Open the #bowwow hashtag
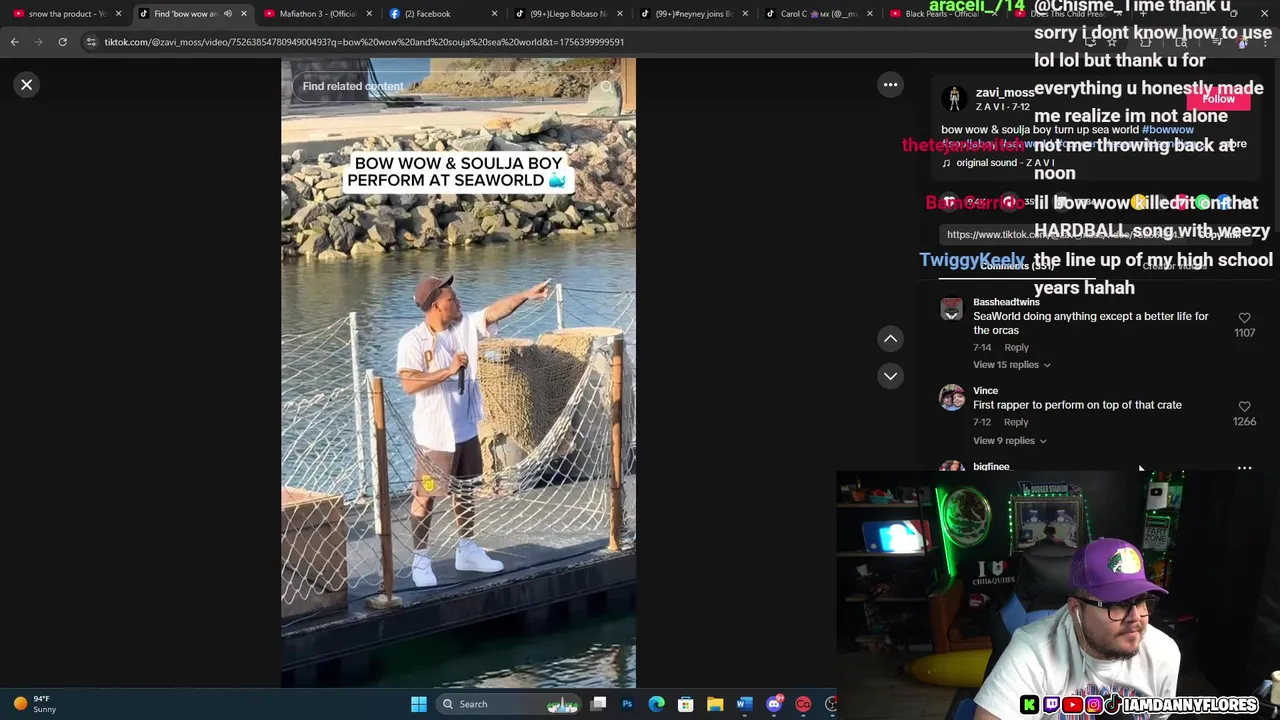Screen dimensions: 1280x720 point(1168,130)
